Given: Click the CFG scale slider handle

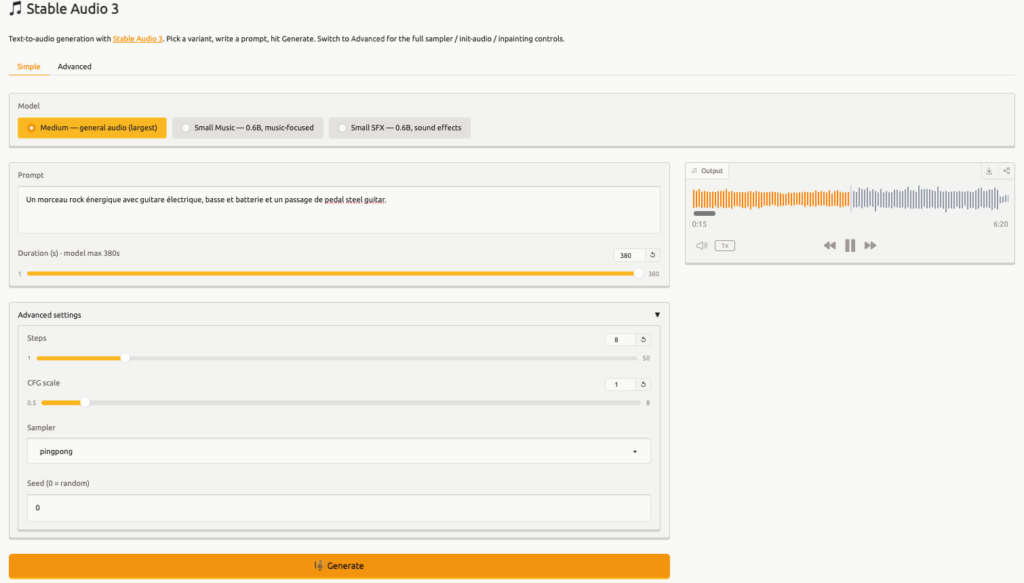Looking at the screenshot, I should tap(84, 403).
